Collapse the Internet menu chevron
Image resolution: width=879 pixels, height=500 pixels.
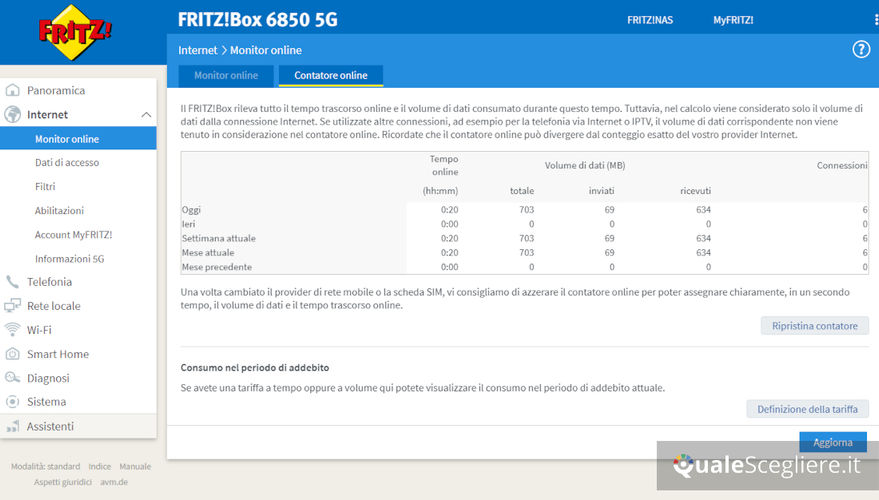[146, 114]
